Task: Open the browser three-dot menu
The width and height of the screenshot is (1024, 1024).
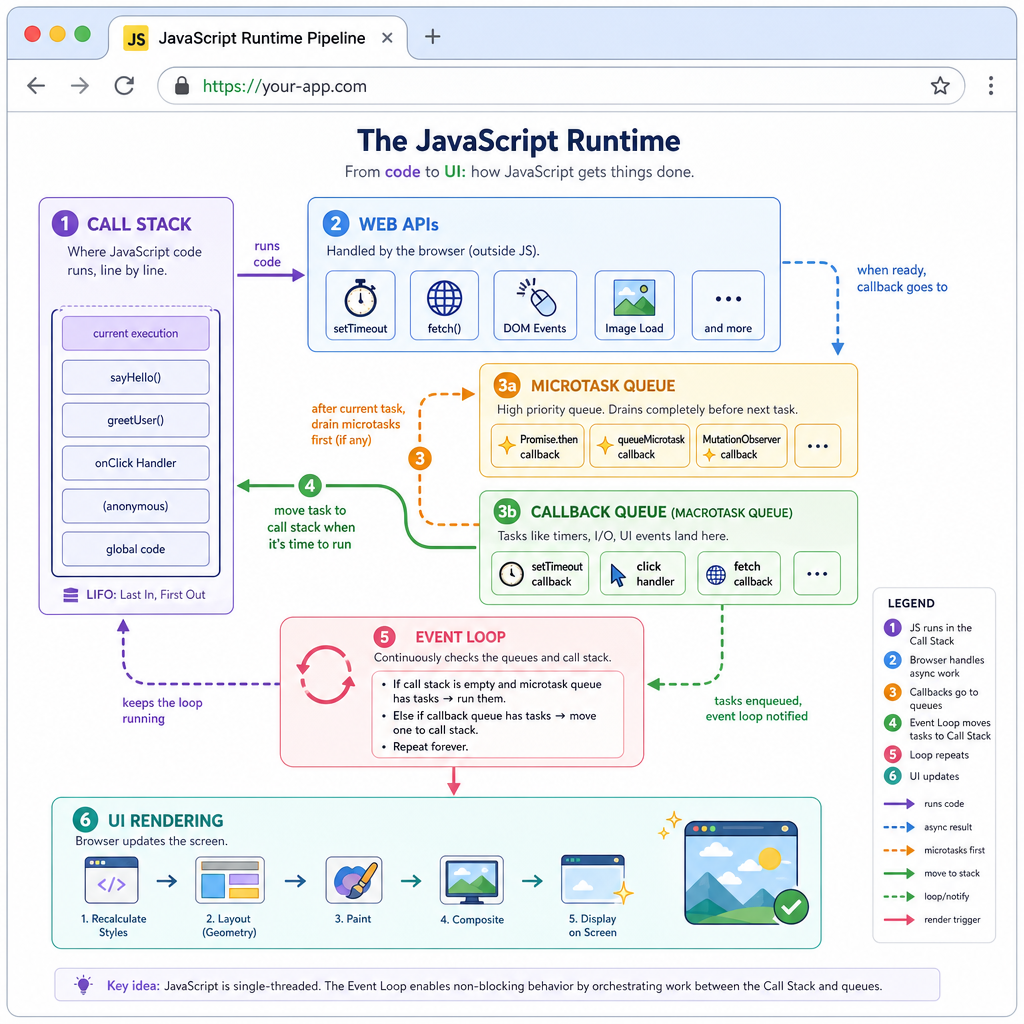Action: 991,86
